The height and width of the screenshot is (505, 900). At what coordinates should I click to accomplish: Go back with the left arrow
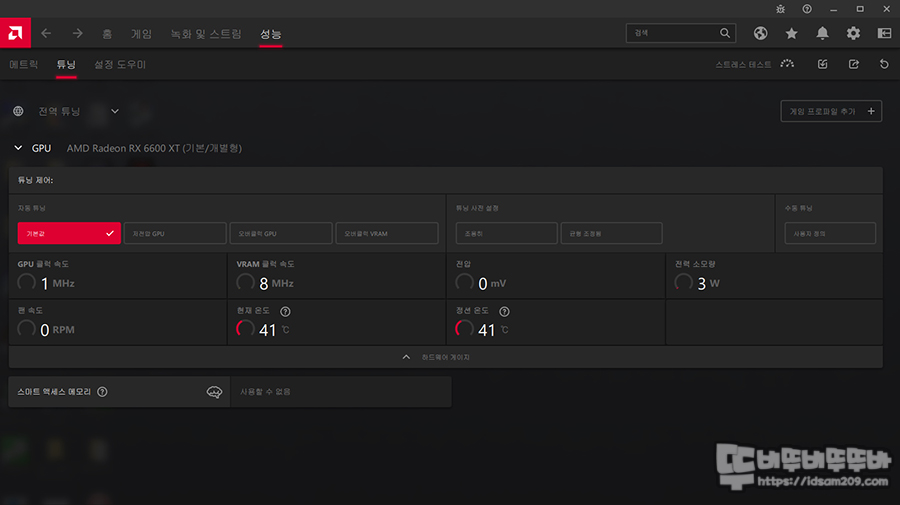[x=46, y=33]
